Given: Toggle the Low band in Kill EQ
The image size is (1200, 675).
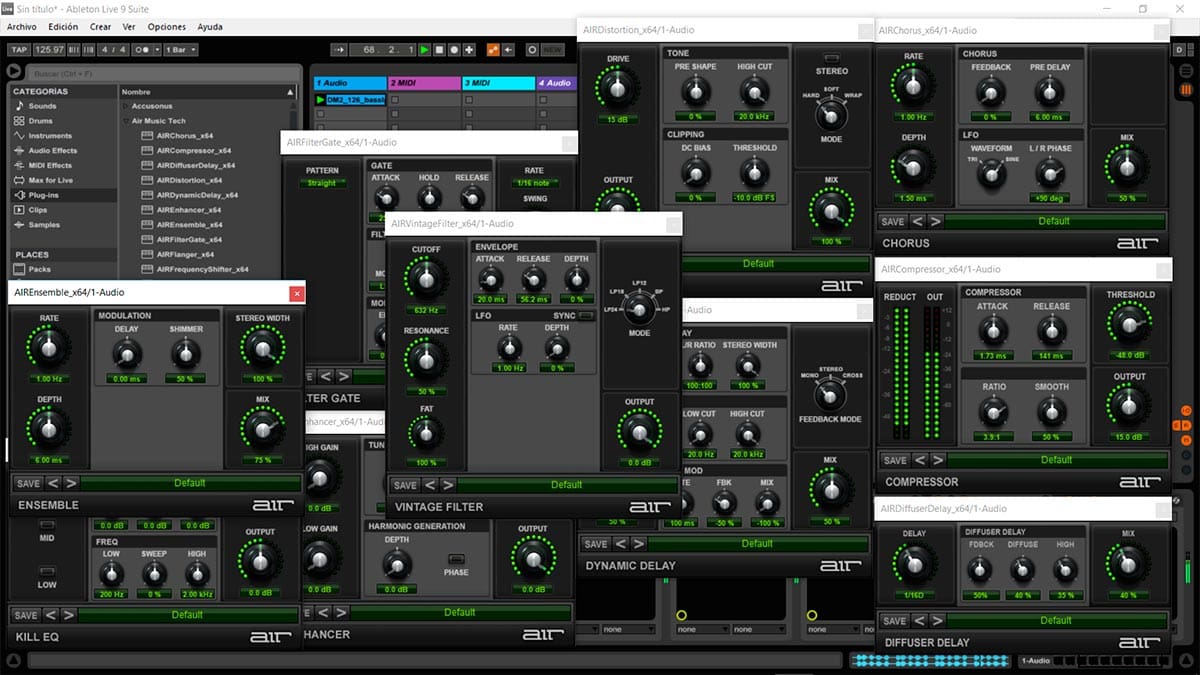Looking at the screenshot, I should (47, 570).
